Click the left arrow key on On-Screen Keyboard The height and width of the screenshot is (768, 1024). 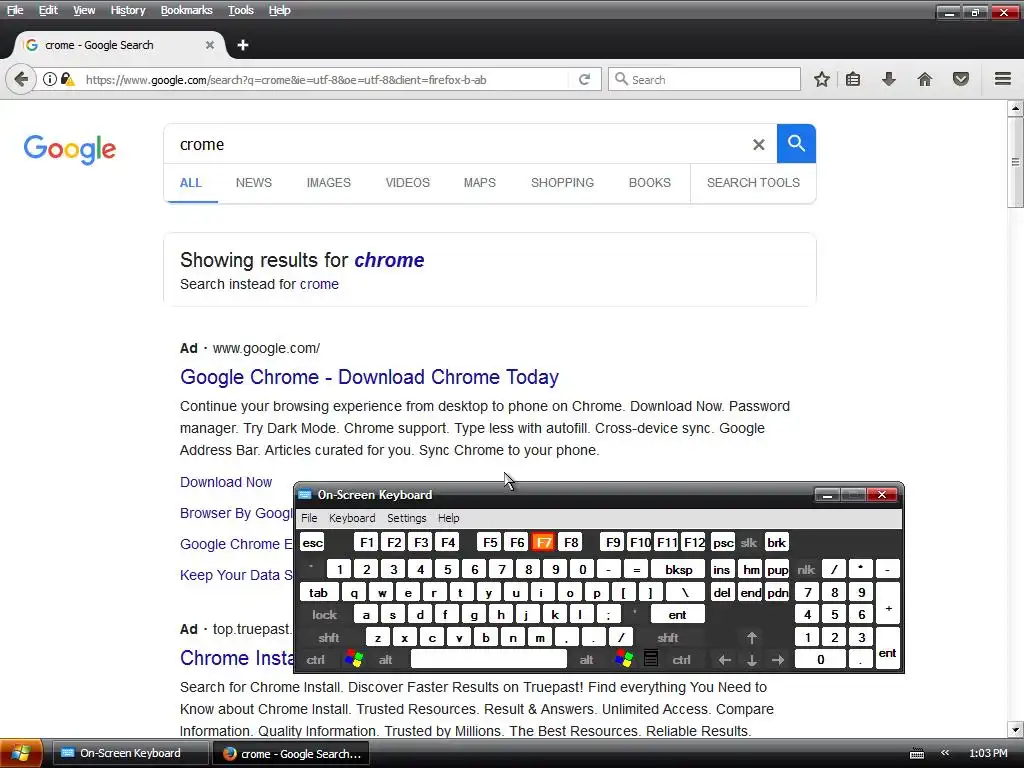tap(725, 660)
